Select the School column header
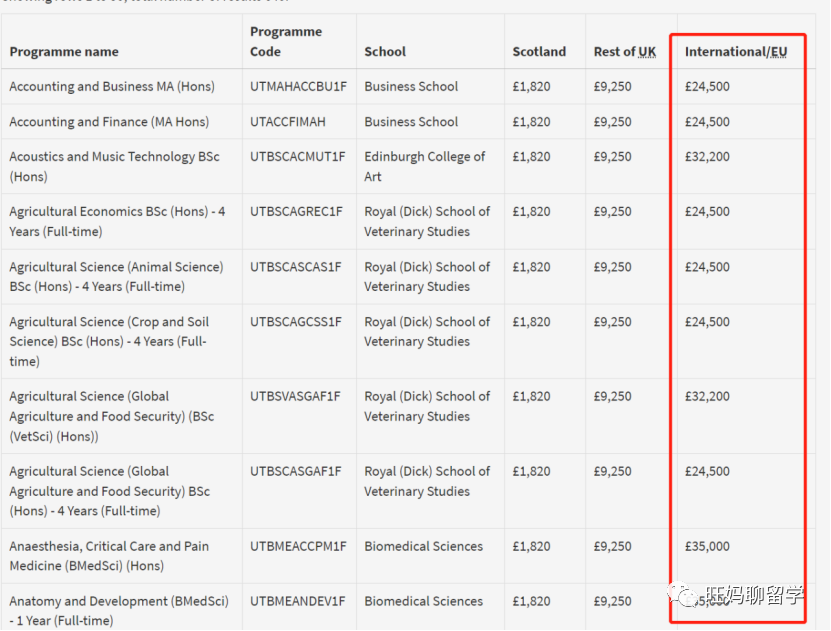The width and height of the screenshot is (831, 631). pyautogui.click(x=385, y=52)
